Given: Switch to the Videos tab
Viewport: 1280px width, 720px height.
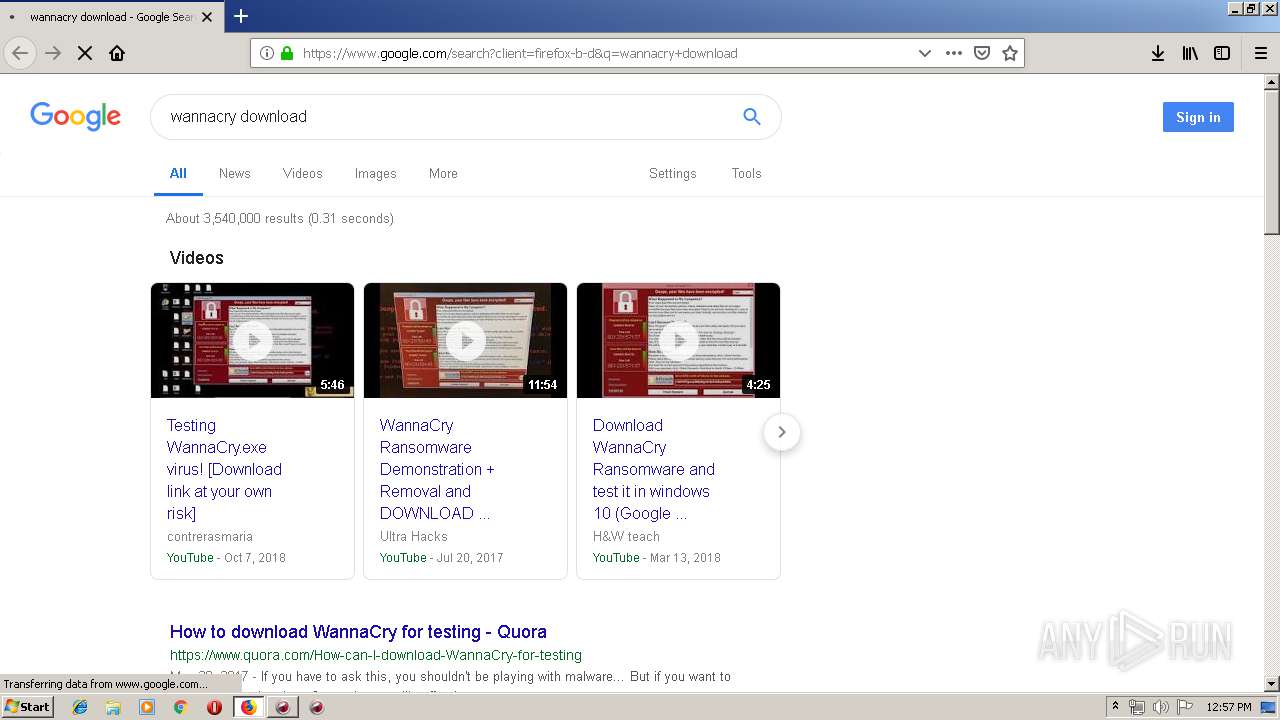Looking at the screenshot, I should pos(302,173).
